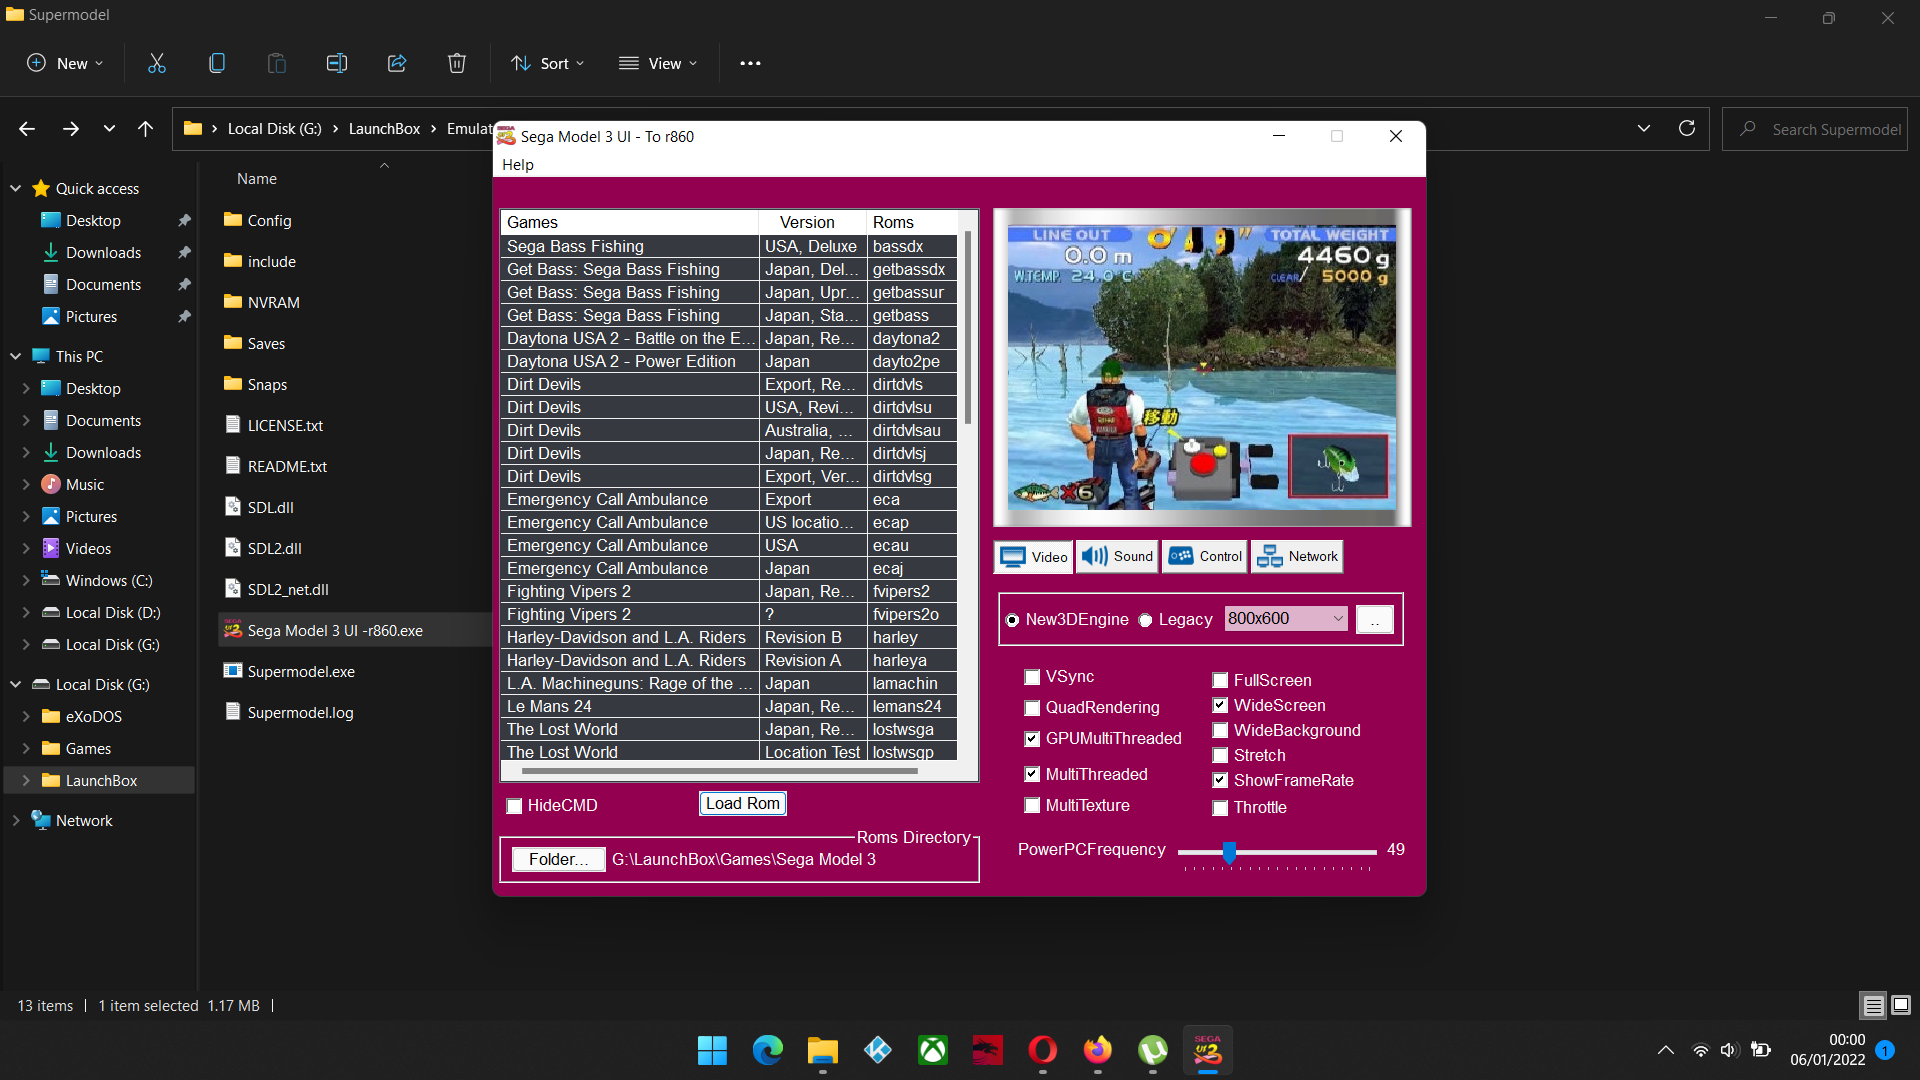Expand the eXoDOS folder node
1920x1080 pixels.
pos(26,717)
